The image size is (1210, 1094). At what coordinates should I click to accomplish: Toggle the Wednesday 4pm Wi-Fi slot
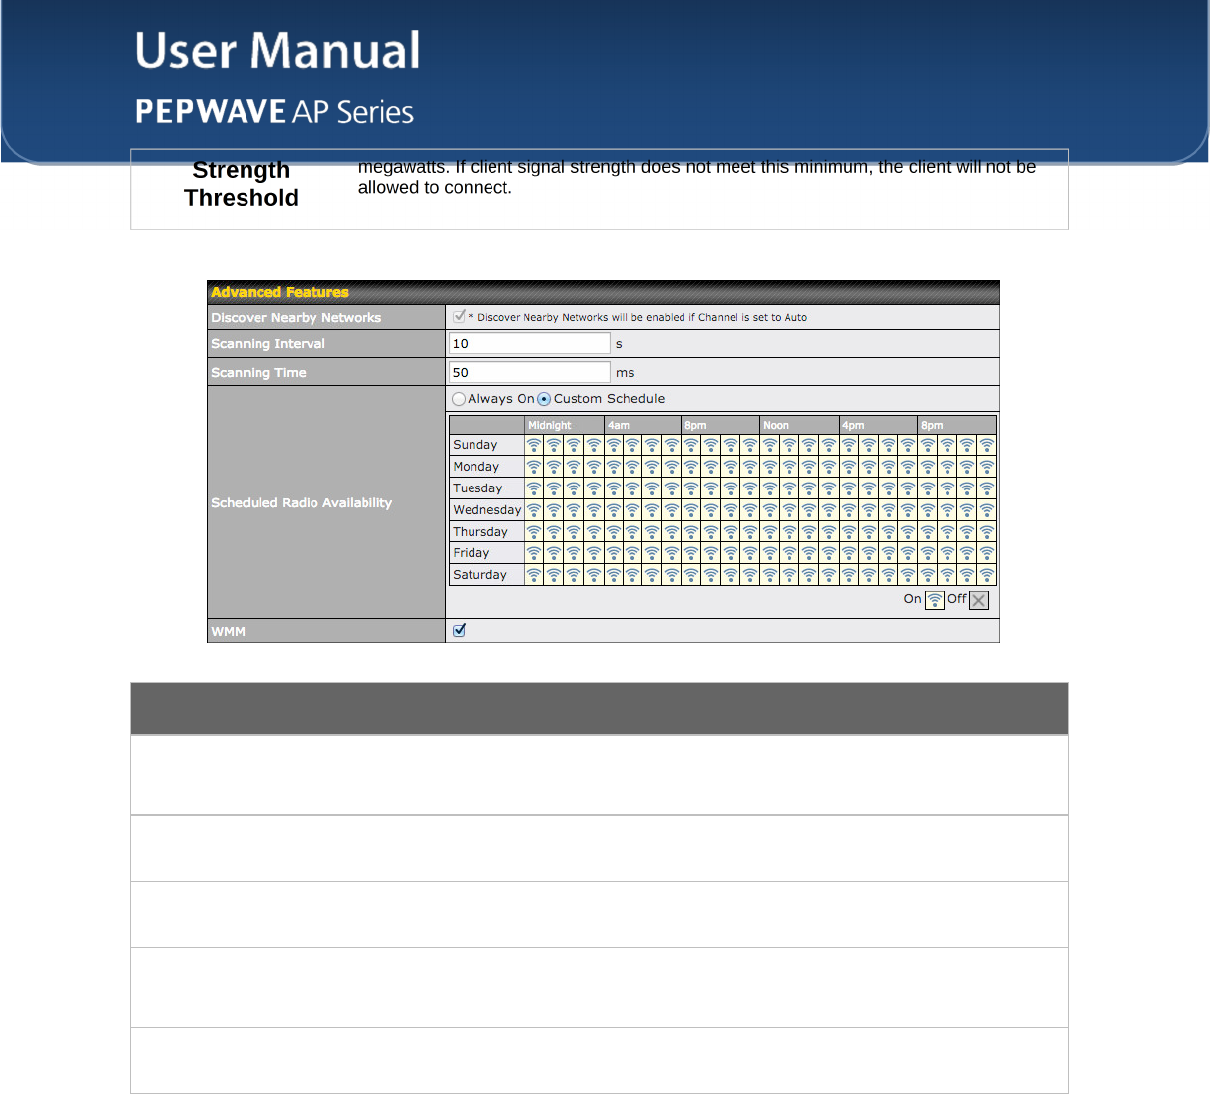click(849, 510)
